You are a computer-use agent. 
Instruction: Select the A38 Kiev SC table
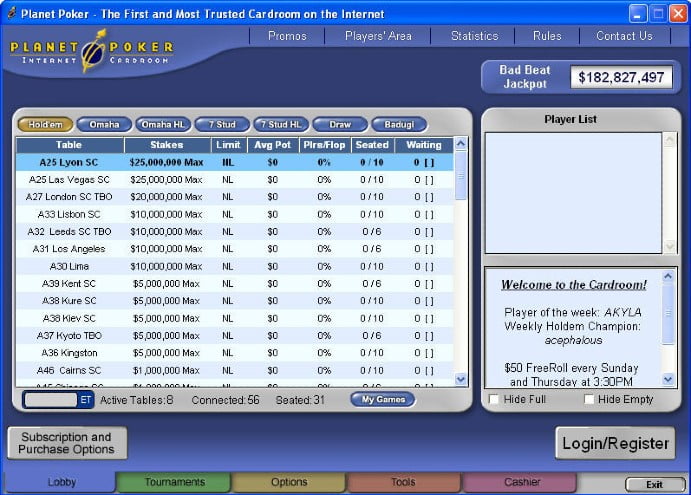234,319
